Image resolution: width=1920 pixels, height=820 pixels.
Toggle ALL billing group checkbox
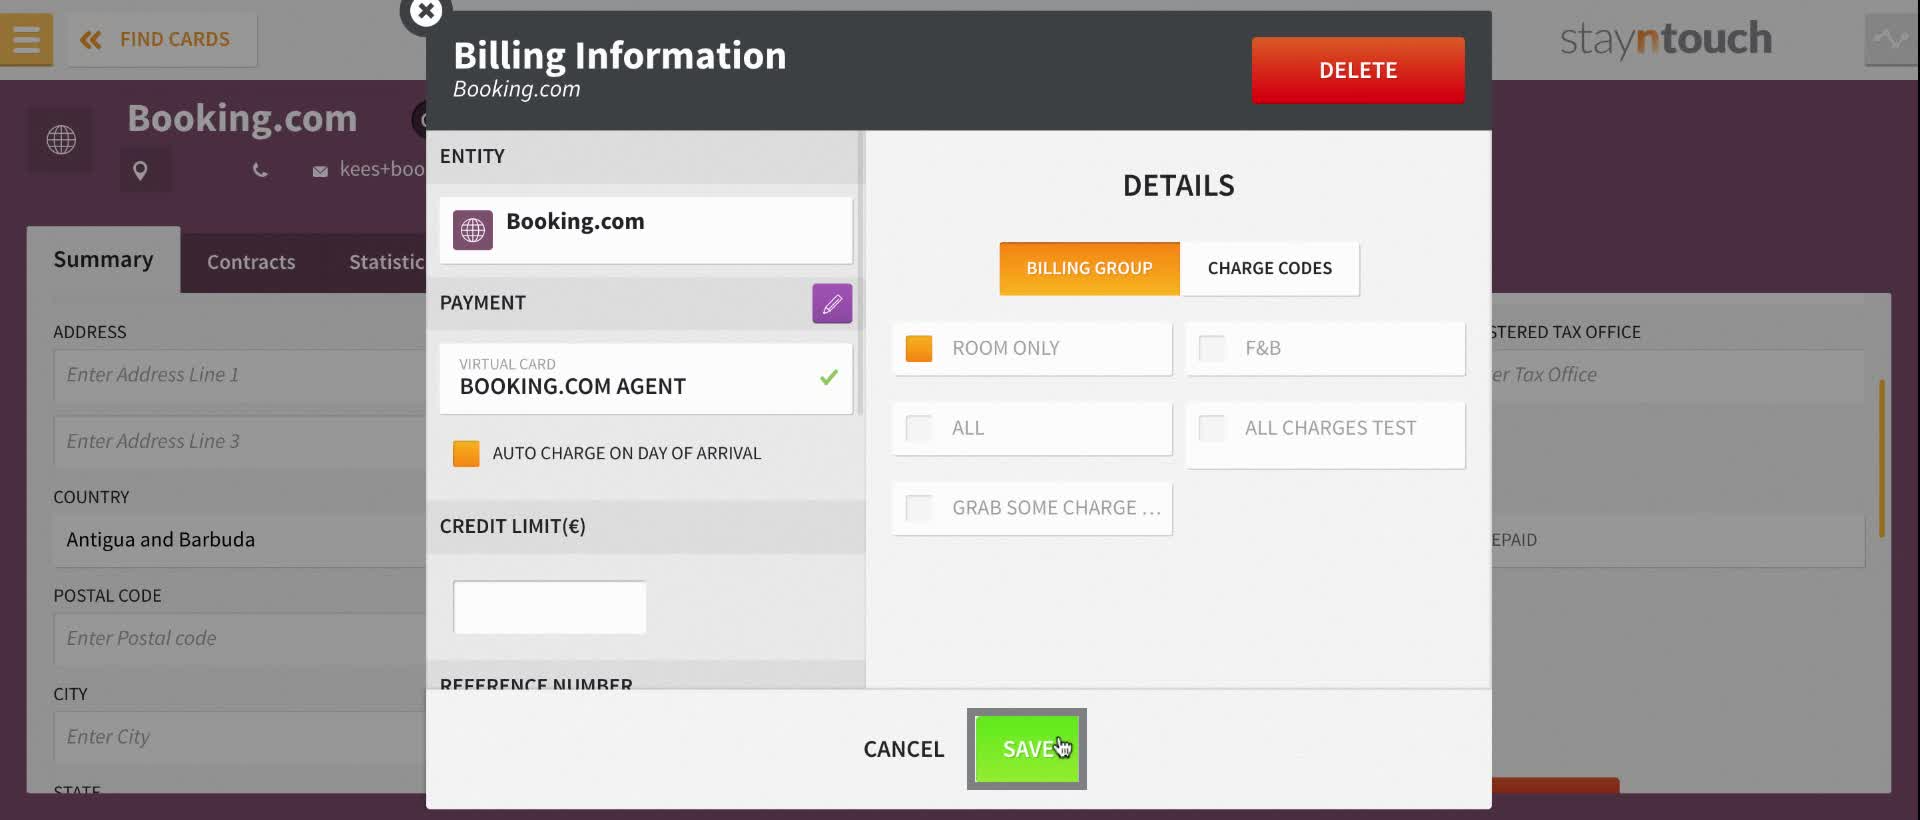pos(919,429)
